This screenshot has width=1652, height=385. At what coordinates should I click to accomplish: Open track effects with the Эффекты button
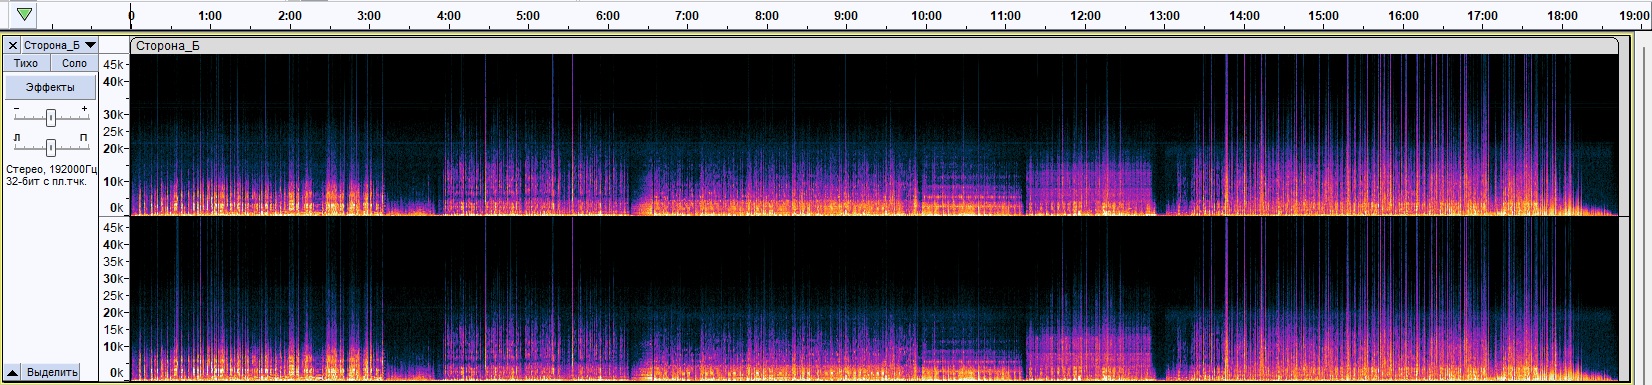50,87
